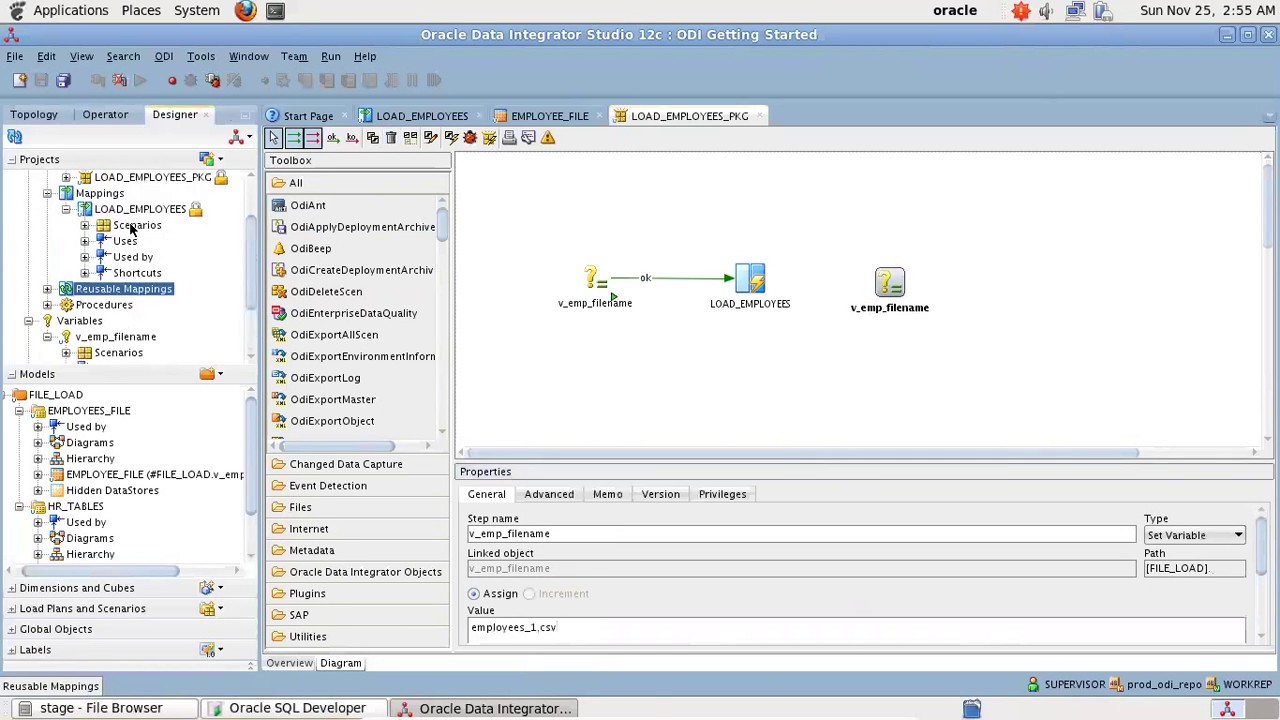Click the 'ko' link tool icon
Screen dimensions: 1280x720
coord(352,138)
